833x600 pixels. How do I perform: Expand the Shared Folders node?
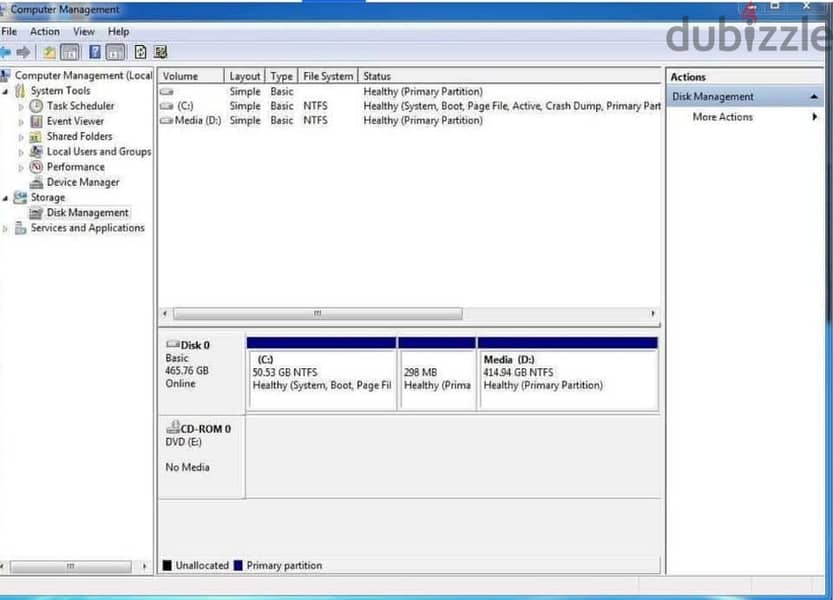(21, 137)
